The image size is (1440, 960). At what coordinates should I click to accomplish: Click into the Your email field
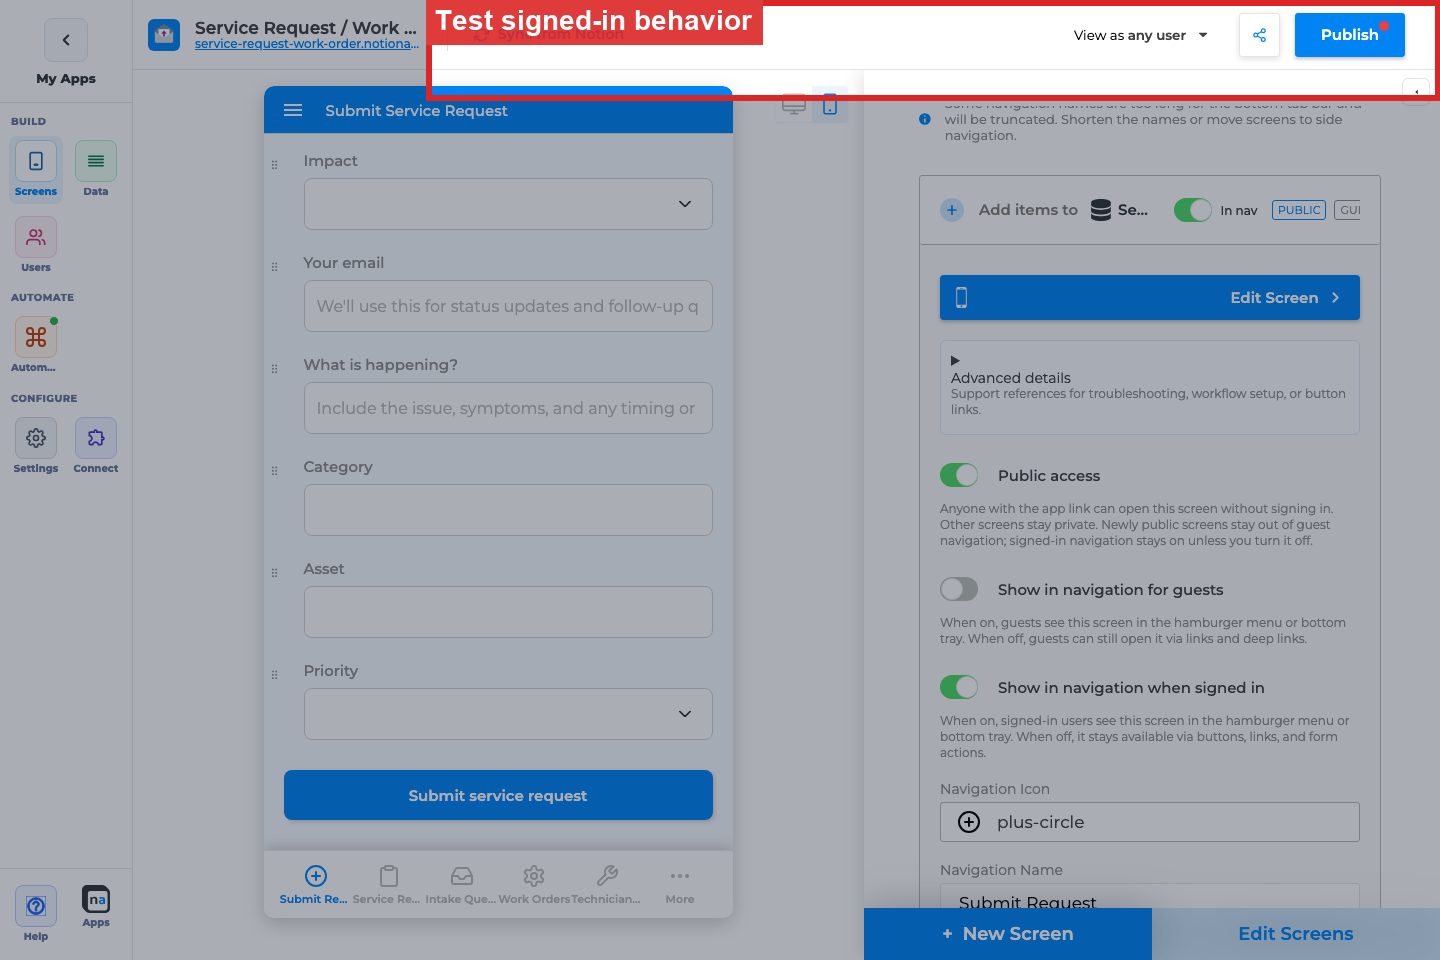(508, 306)
